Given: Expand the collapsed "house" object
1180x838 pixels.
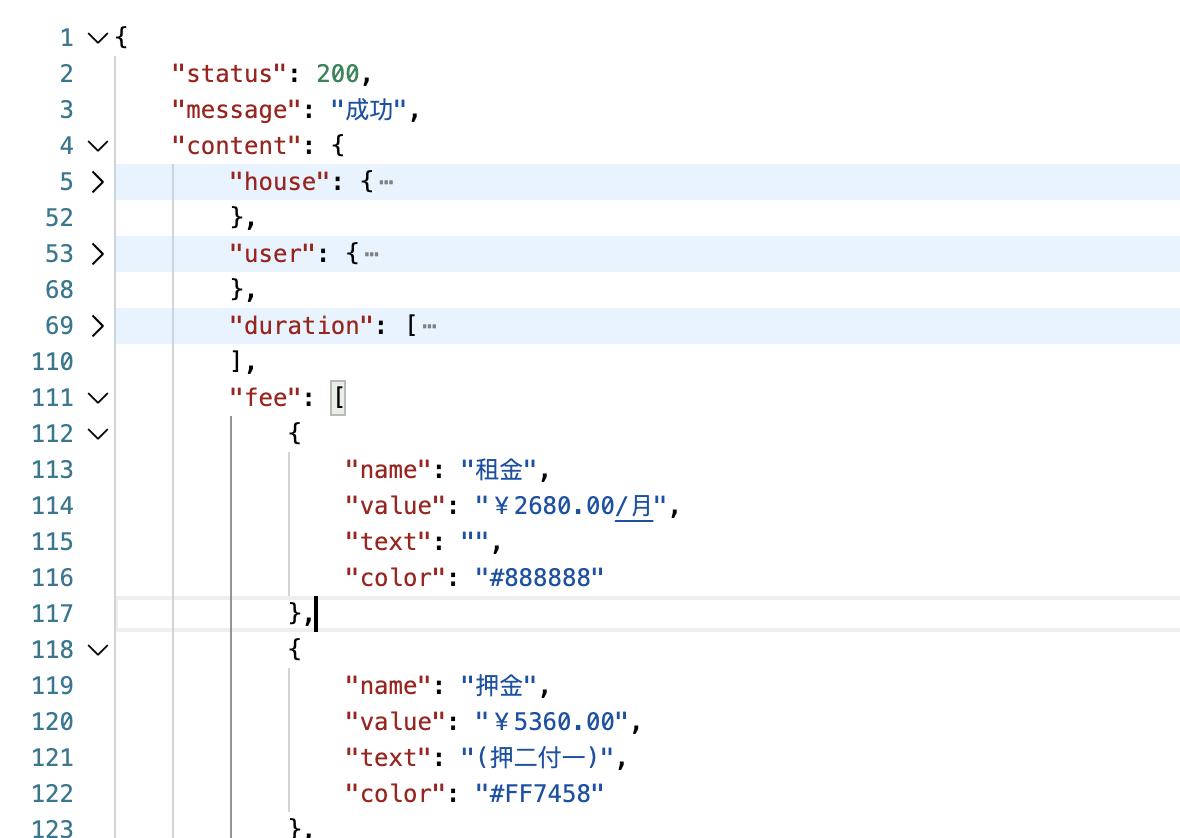Looking at the screenshot, I should (97, 181).
